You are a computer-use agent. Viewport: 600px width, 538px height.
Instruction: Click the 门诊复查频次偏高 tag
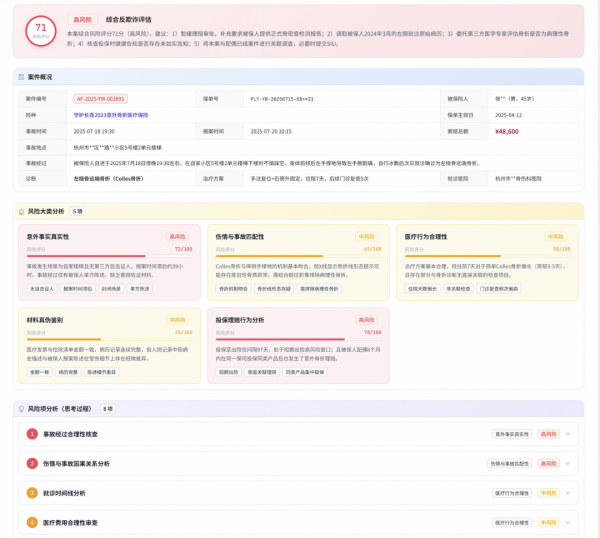point(499,289)
